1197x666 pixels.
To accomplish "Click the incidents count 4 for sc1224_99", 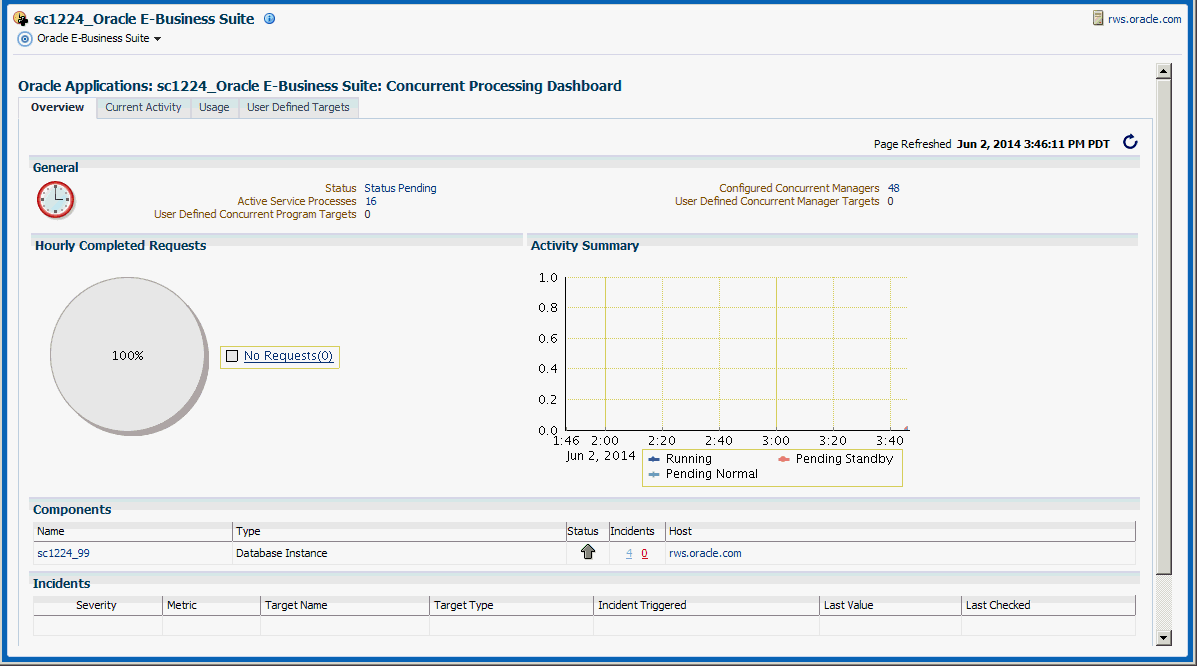I will coord(629,554).
